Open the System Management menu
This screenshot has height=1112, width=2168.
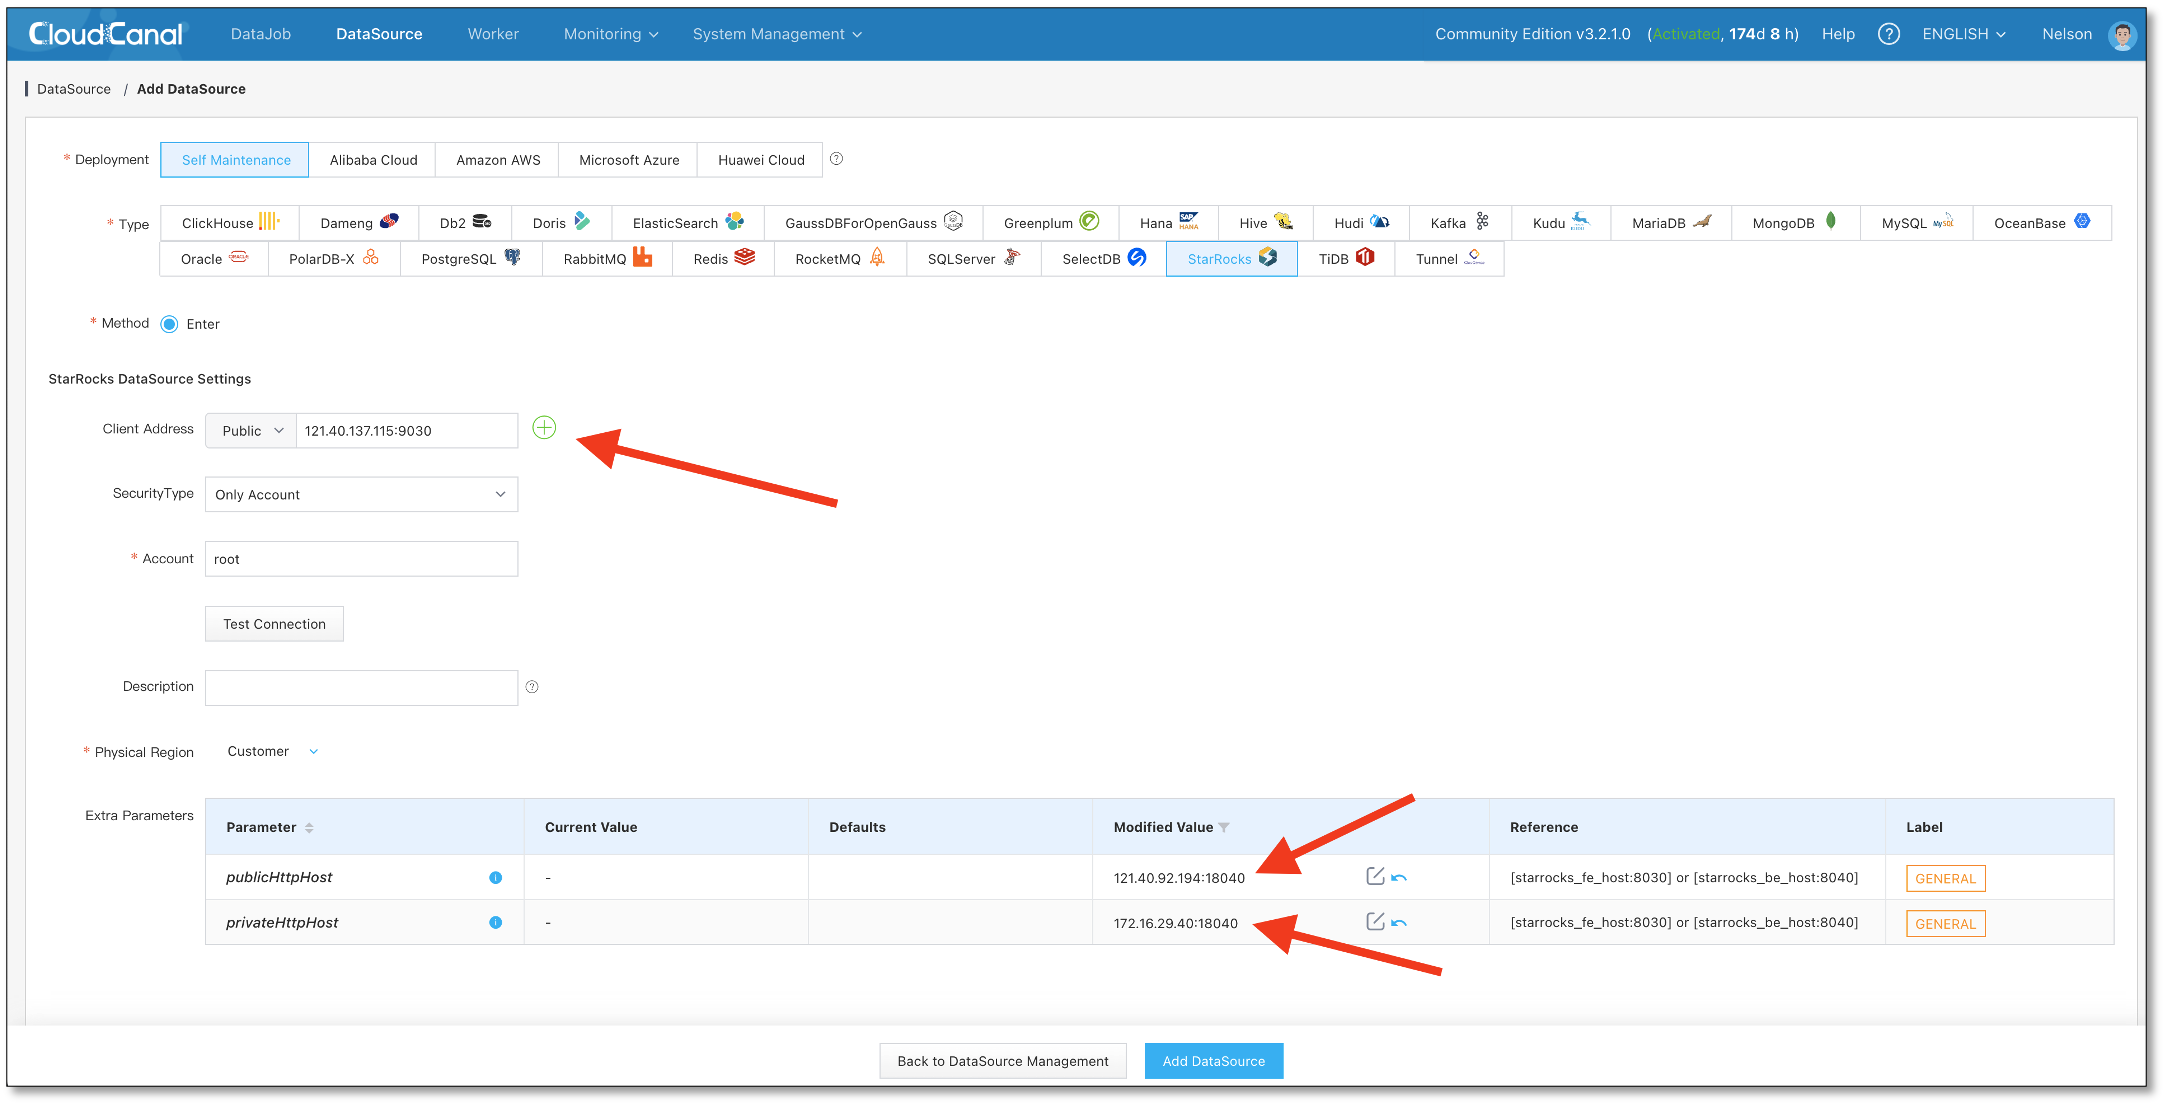click(777, 34)
